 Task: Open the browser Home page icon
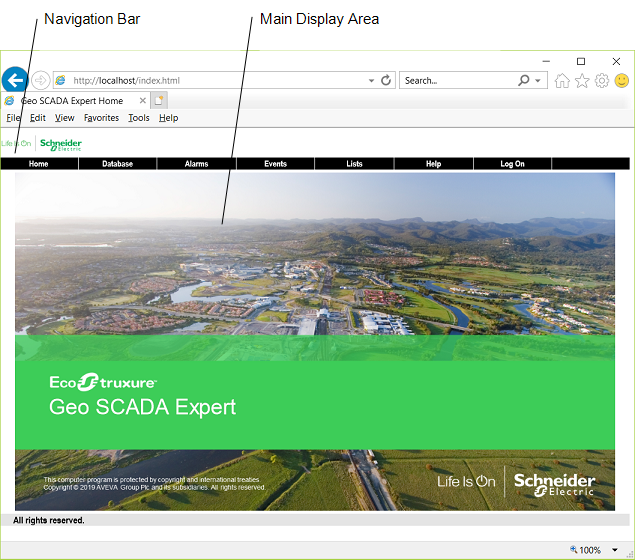(563, 81)
